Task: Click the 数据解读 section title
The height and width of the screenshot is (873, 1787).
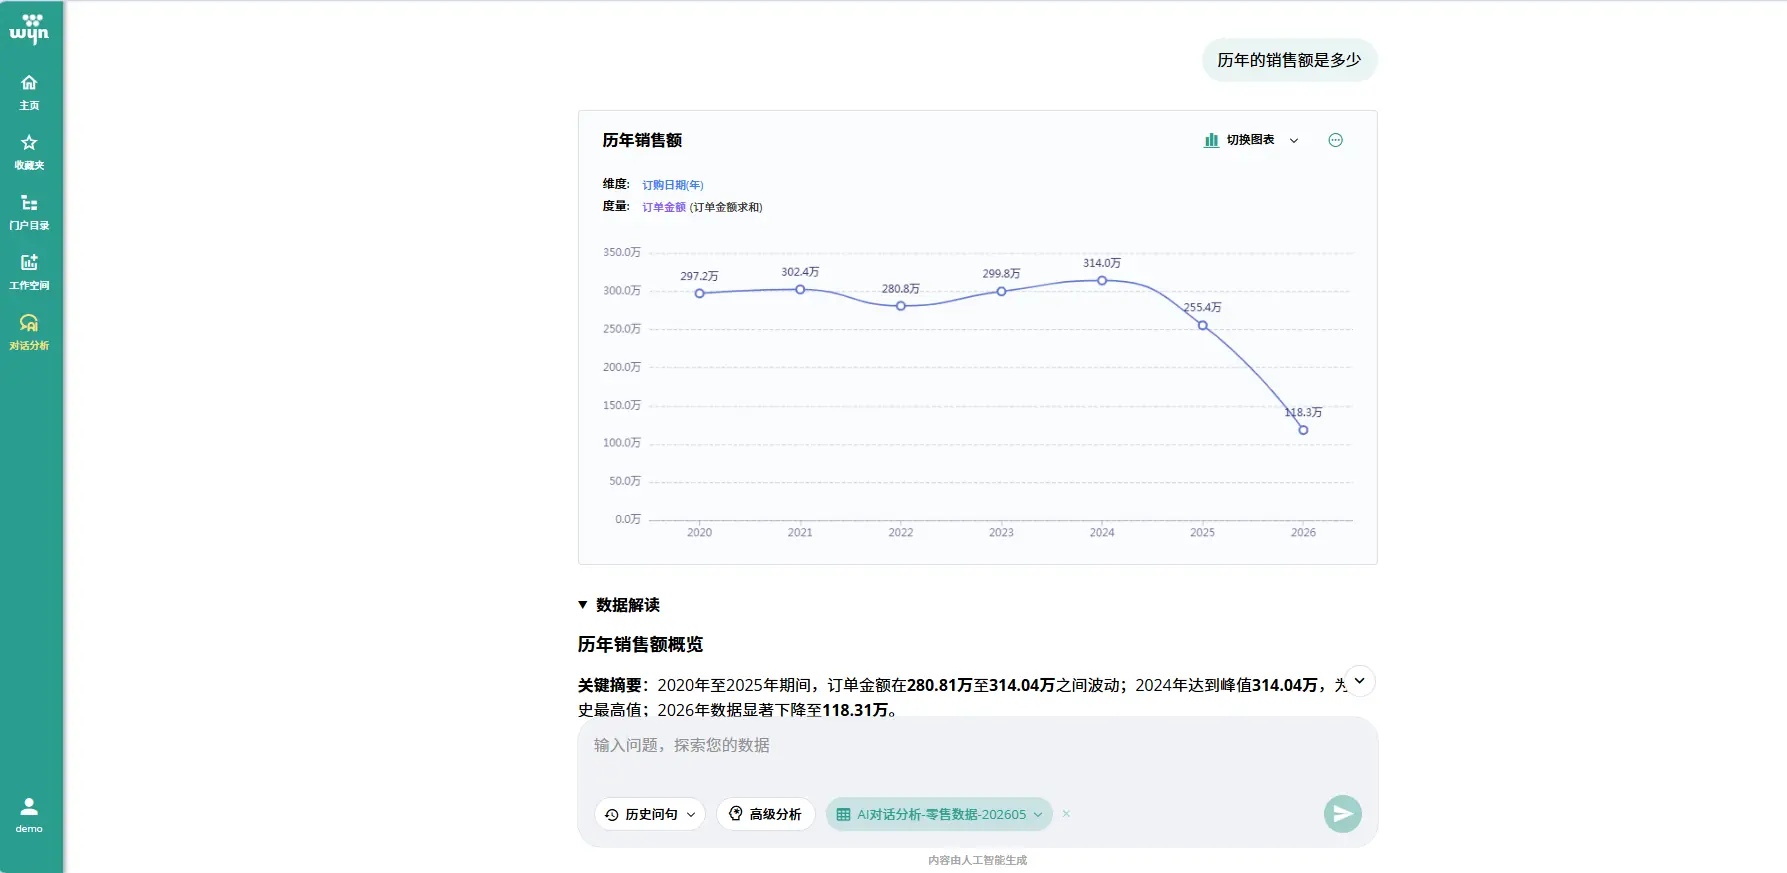Action: pos(628,605)
